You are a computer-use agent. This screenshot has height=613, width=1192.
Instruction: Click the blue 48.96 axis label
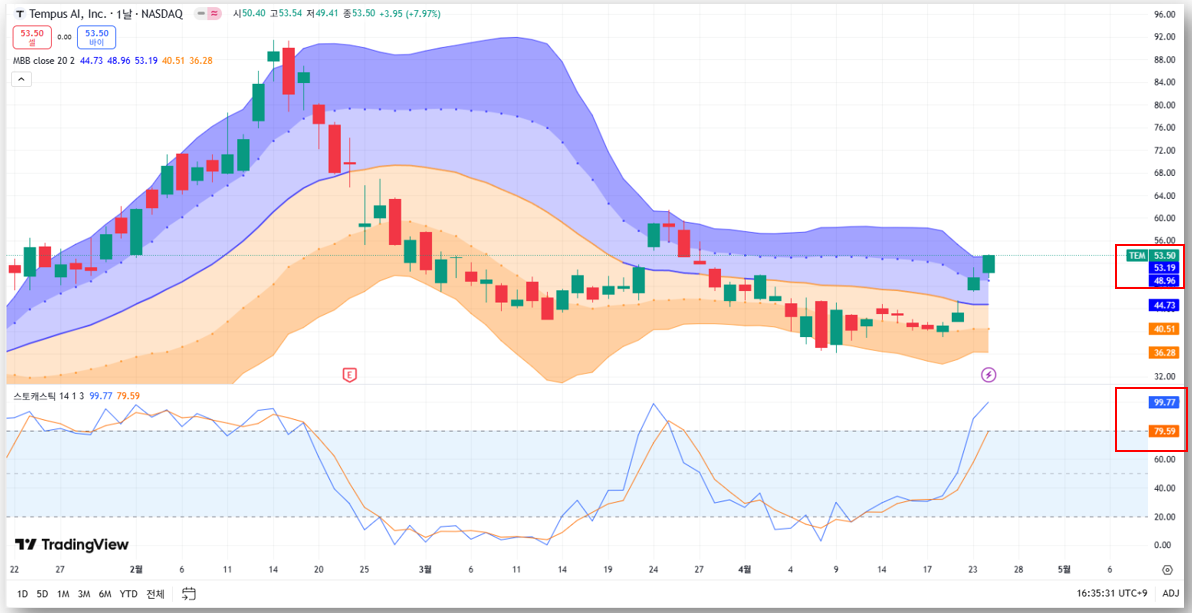[x=1164, y=281]
